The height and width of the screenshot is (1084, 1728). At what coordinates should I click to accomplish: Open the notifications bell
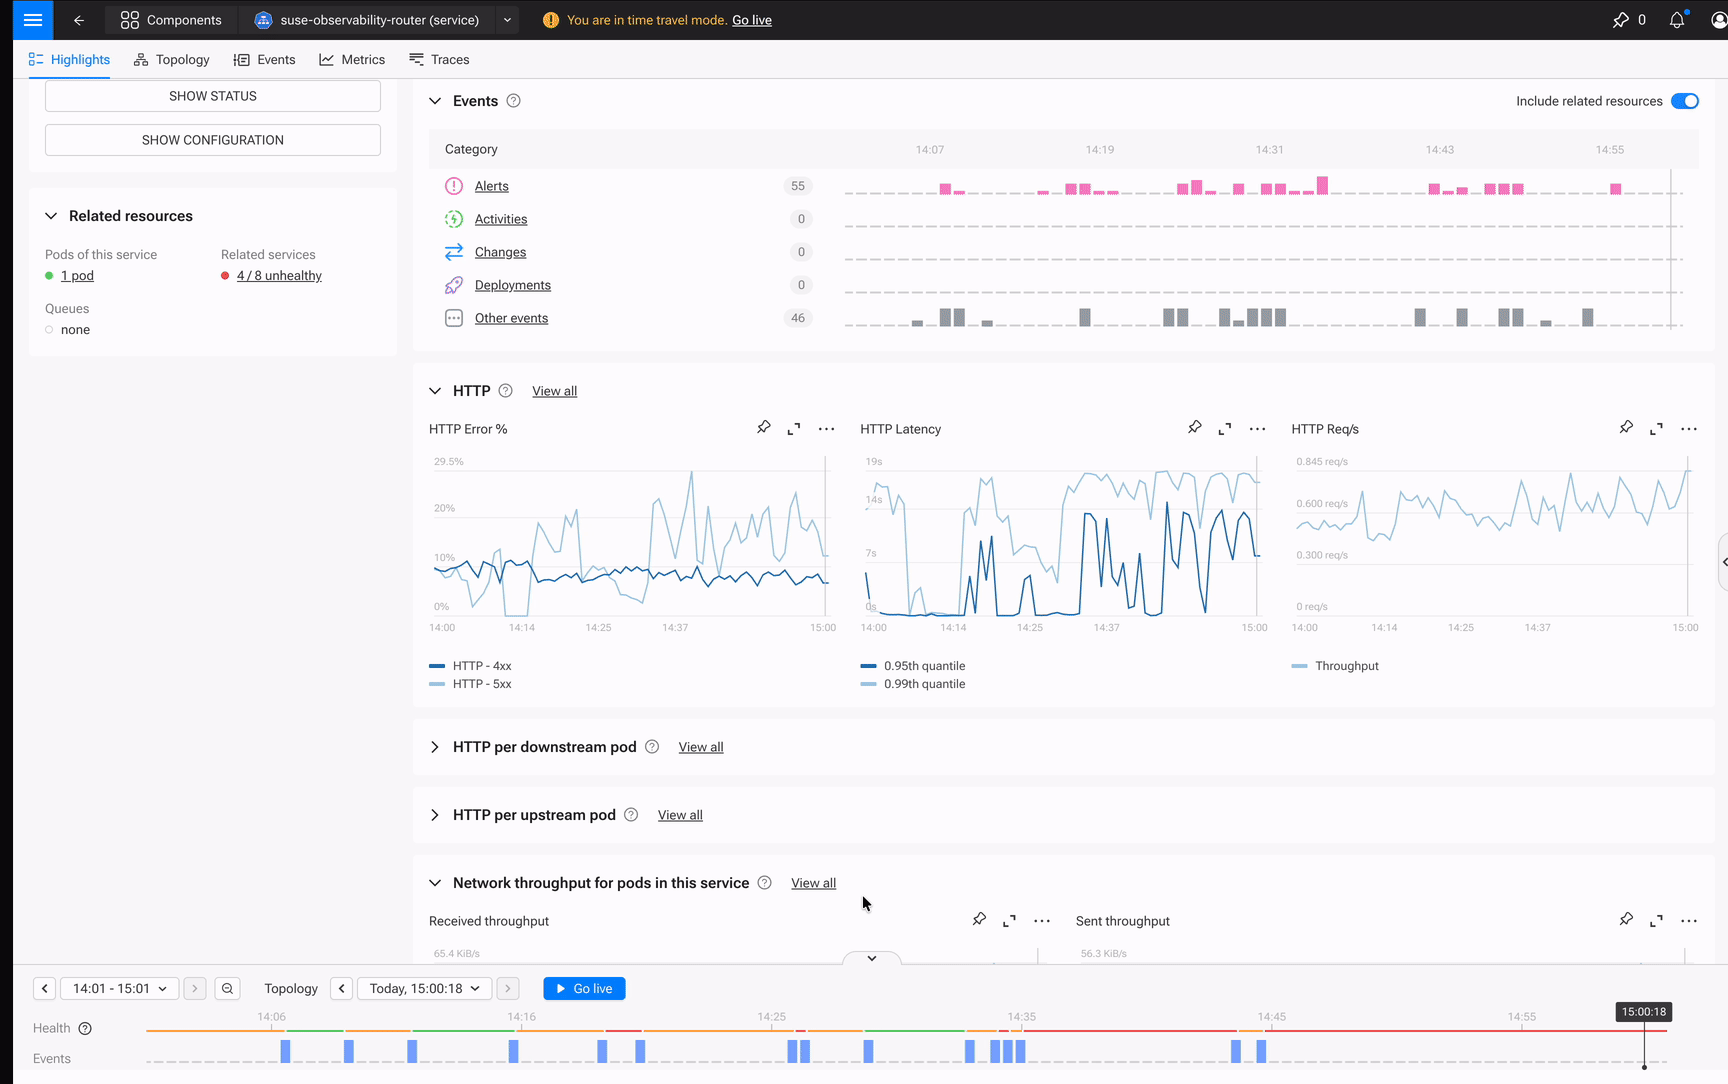(x=1676, y=19)
